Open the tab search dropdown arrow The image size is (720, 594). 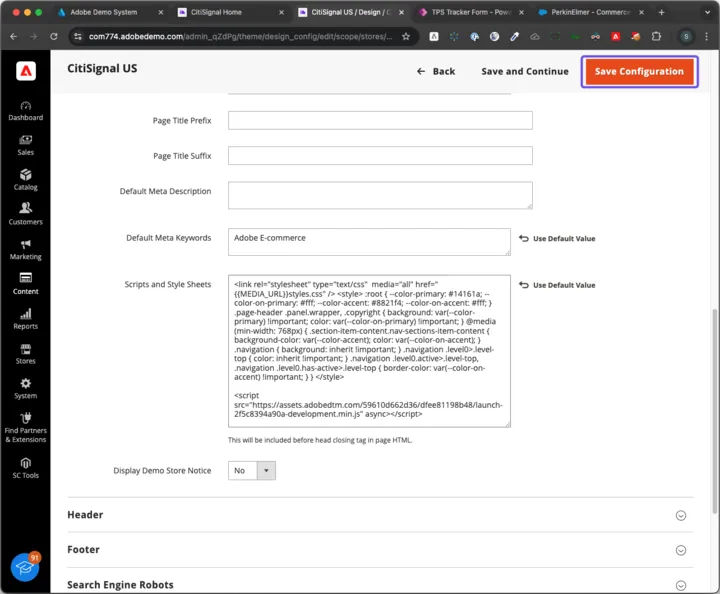[707, 12]
